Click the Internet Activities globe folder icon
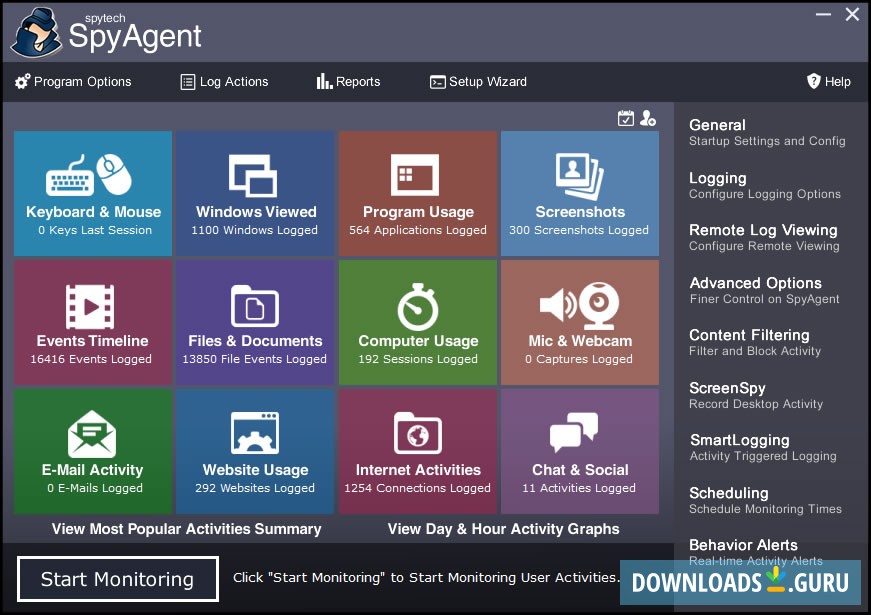The height and width of the screenshot is (615, 871). point(418,433)
